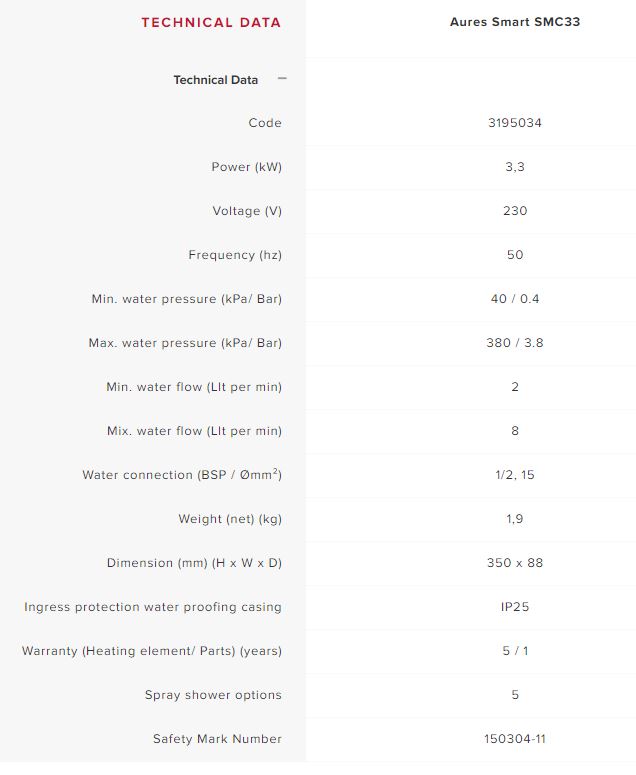
Task: Click the red TECHNICAL DATA heading
Action: coord(211,22)
